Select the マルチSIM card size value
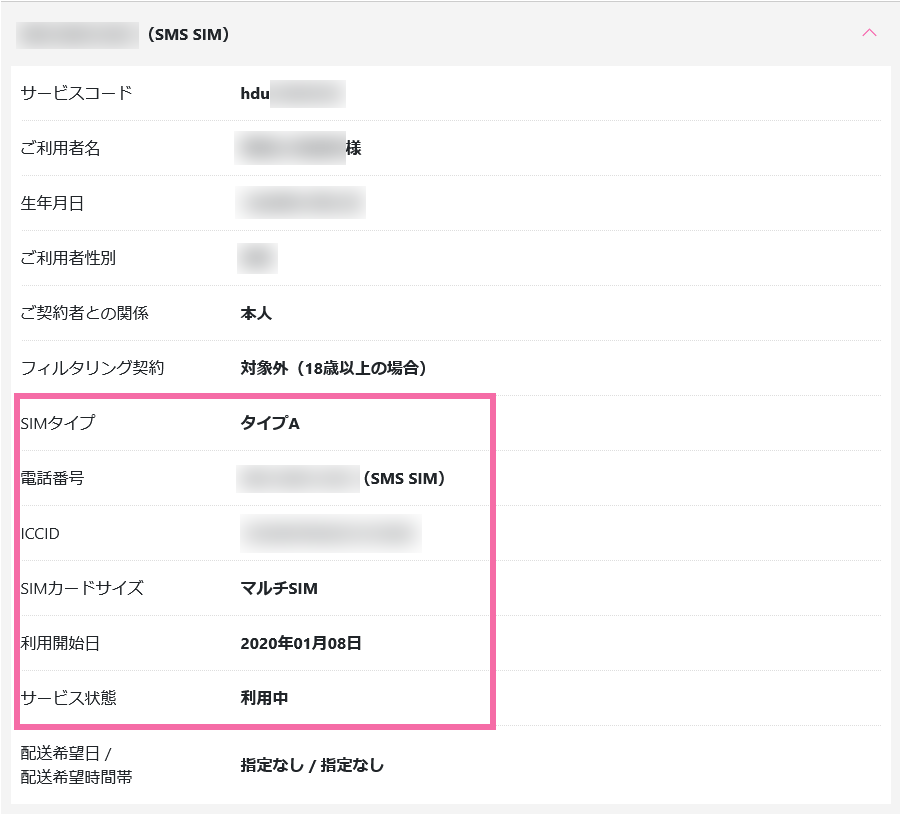 tap(279, 588)
